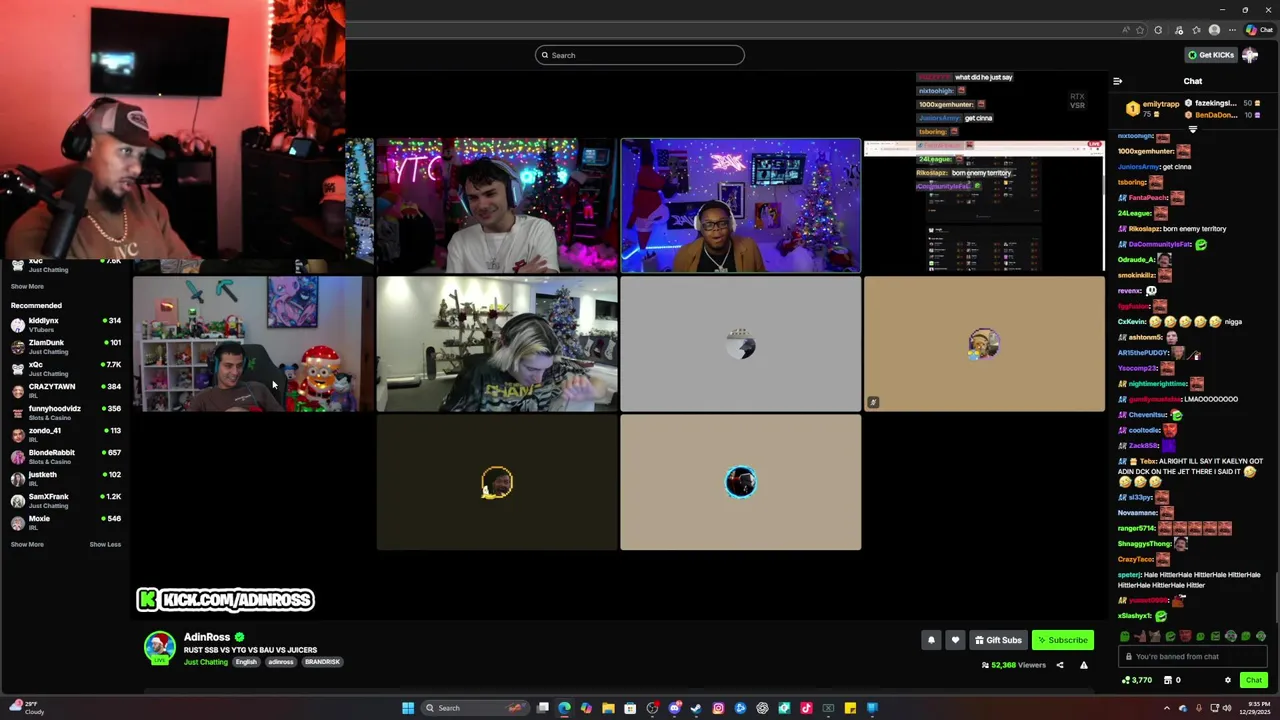Image resolution: width=1280 pixels, height=720 pixels.
Task: Click the first emote in quick emote bar
Action: click(1125, 636)
